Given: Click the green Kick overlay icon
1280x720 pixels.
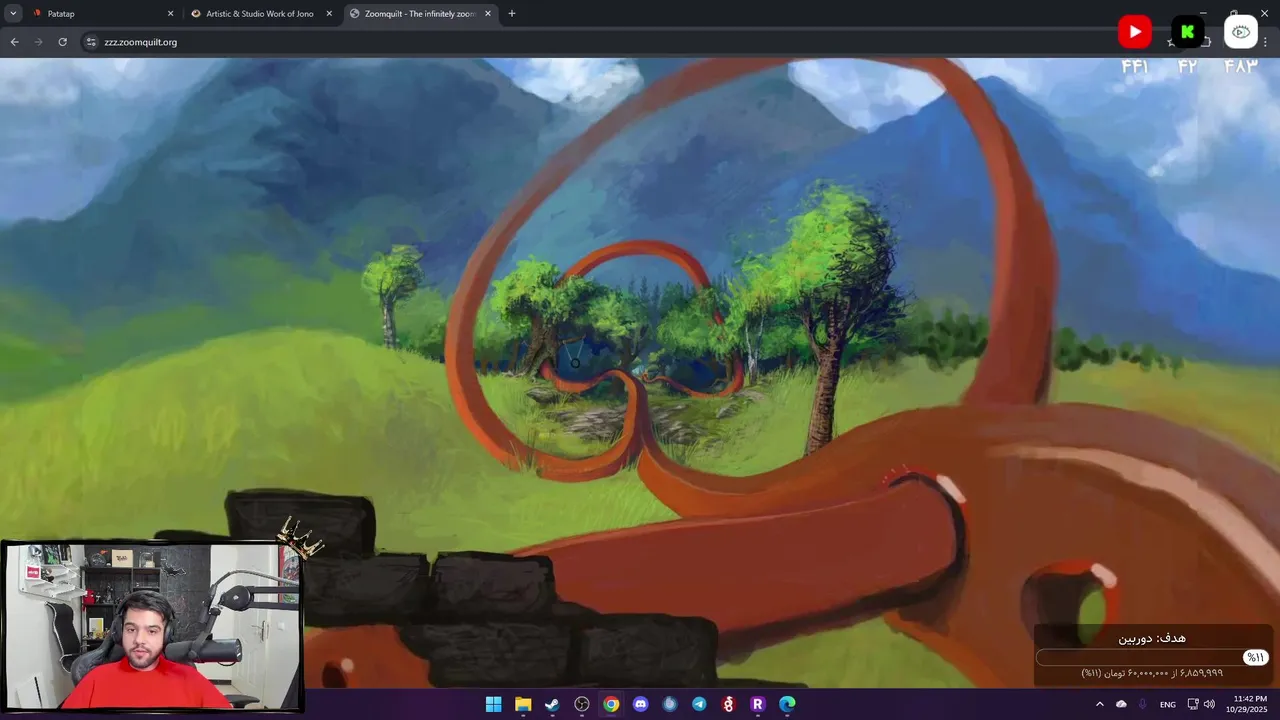Looking at the screenshot, I should coord(1187,32).
